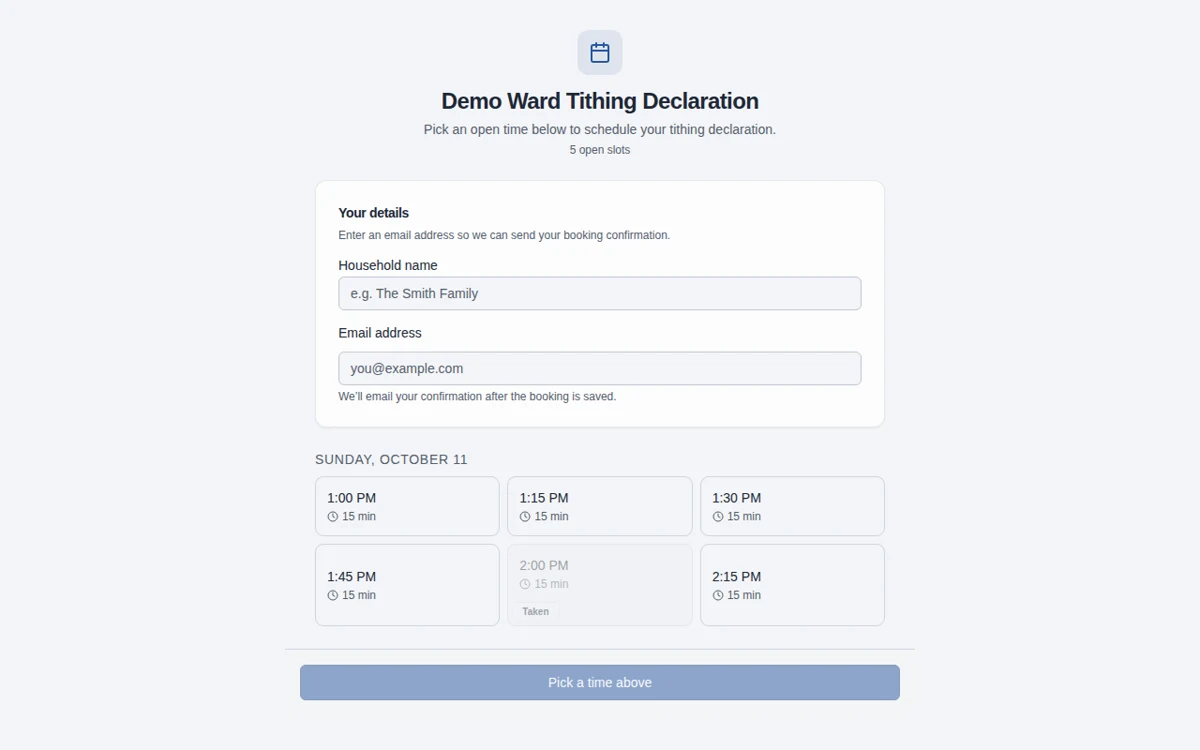Screen dimensions: 1200x750
Task: Click the 'Email address' label
Action: point(380,333)
